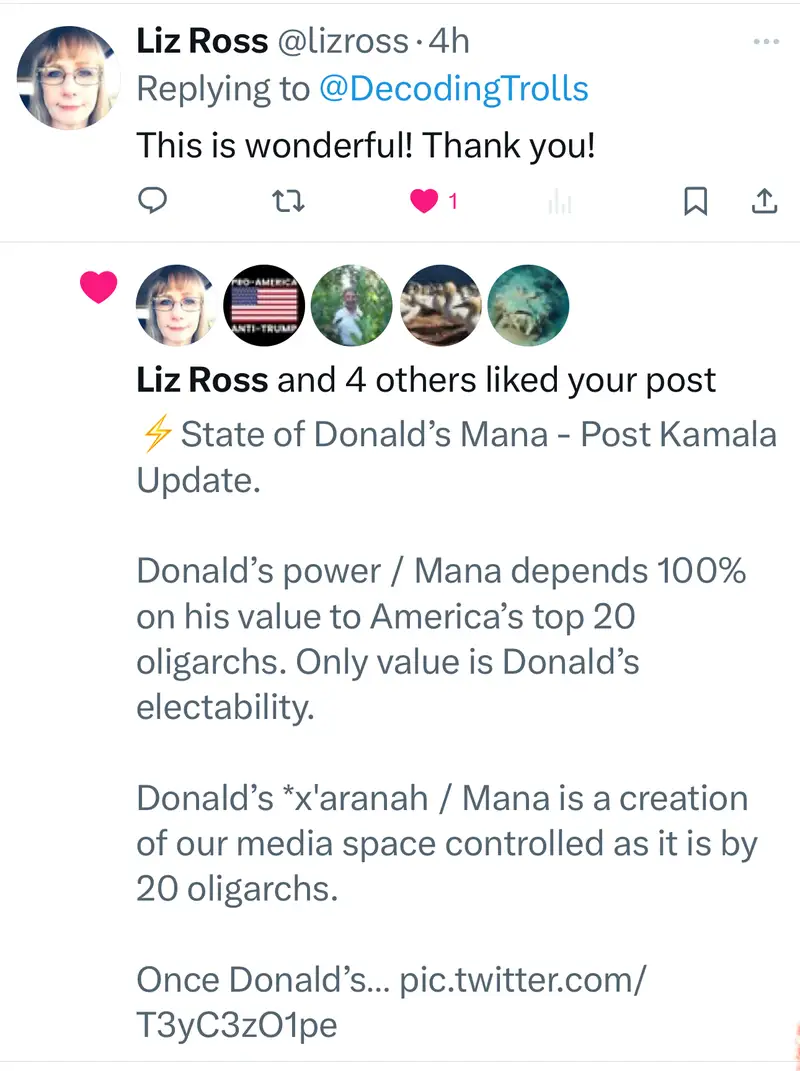View analytics for Liz Ross's reply
The width and height of the screenshot is (800, 1071).
tap(560, 203)
